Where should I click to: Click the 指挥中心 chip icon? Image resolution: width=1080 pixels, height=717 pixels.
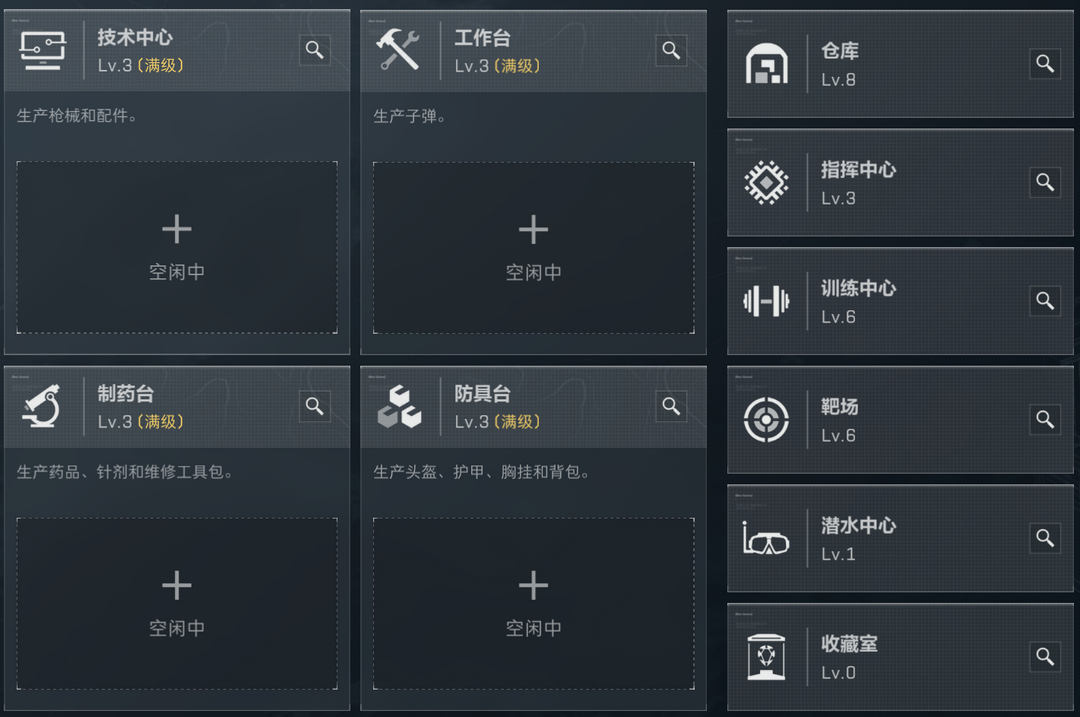[765, 183]
